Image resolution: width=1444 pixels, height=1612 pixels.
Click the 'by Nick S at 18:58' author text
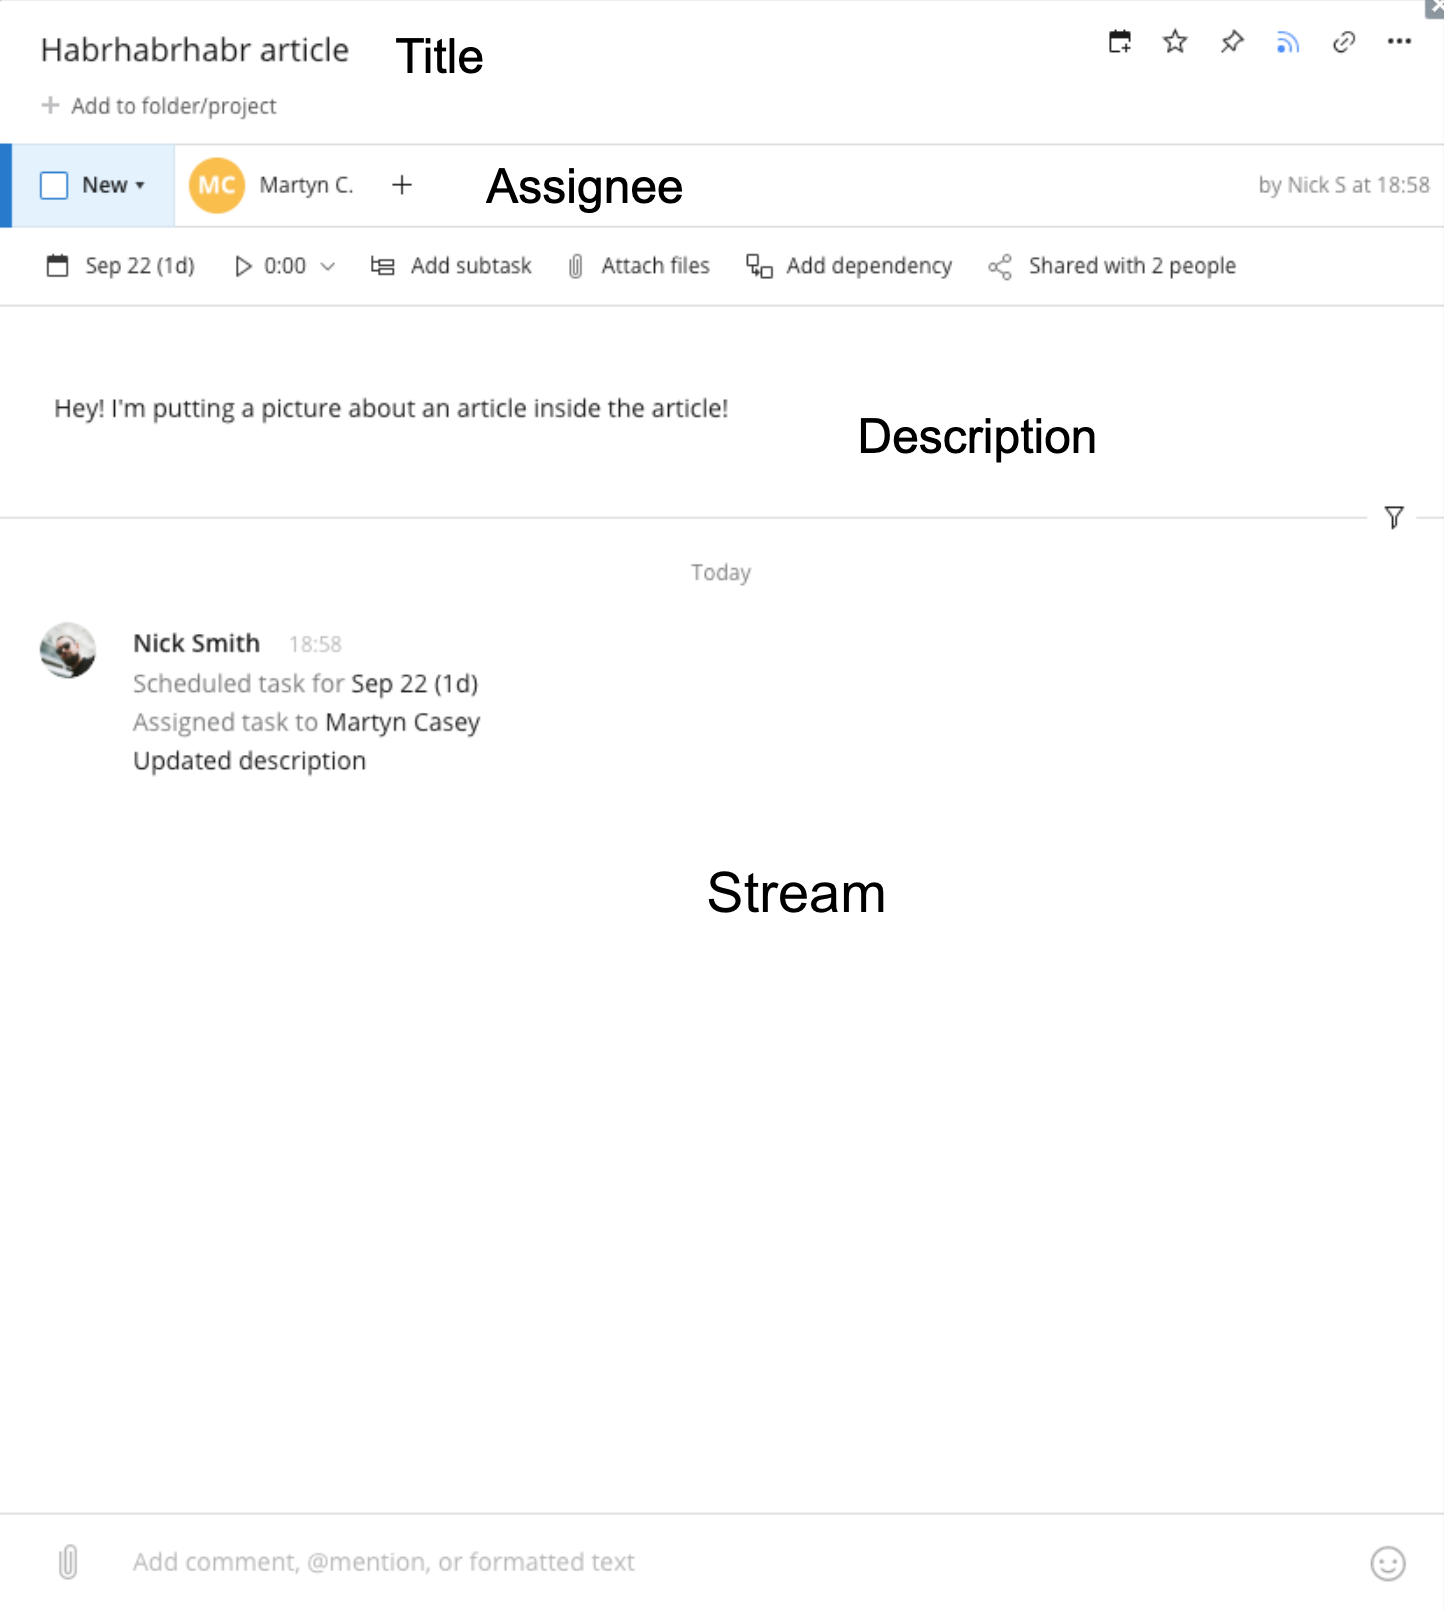coord(1344,185)
